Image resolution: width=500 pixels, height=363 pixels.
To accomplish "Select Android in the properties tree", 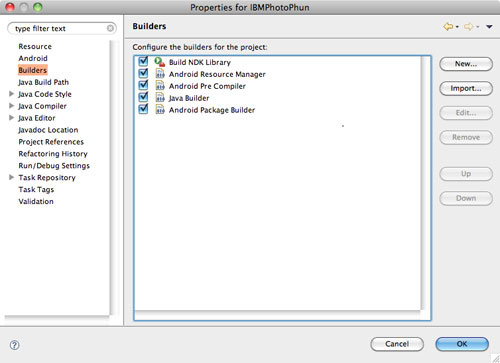I will [33, 58].
